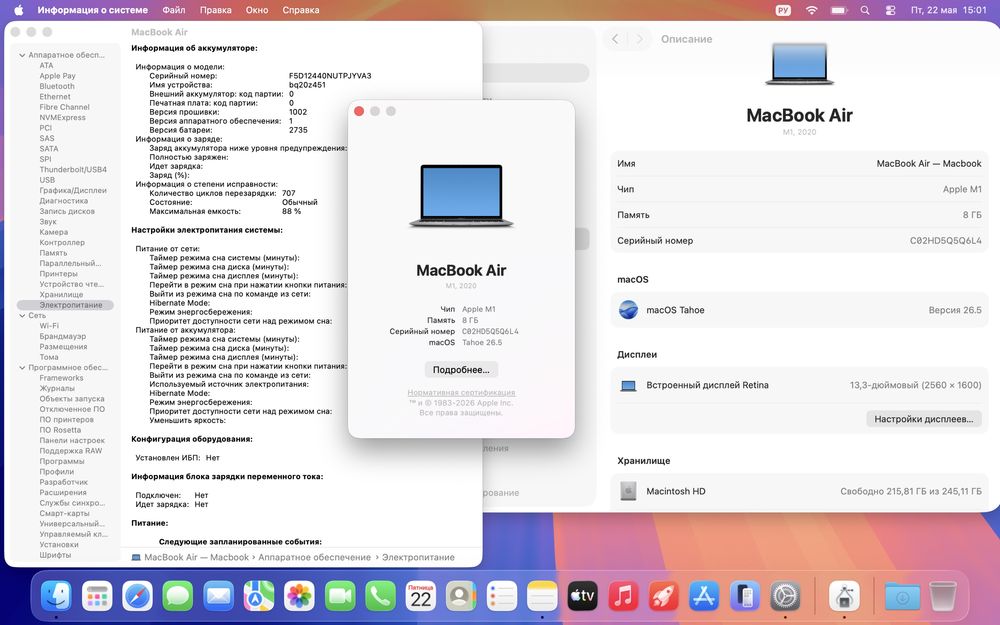Screen dimensions: 1000x625
Task: Open the green Phone app in Dock
Action: tap(380, 596)
